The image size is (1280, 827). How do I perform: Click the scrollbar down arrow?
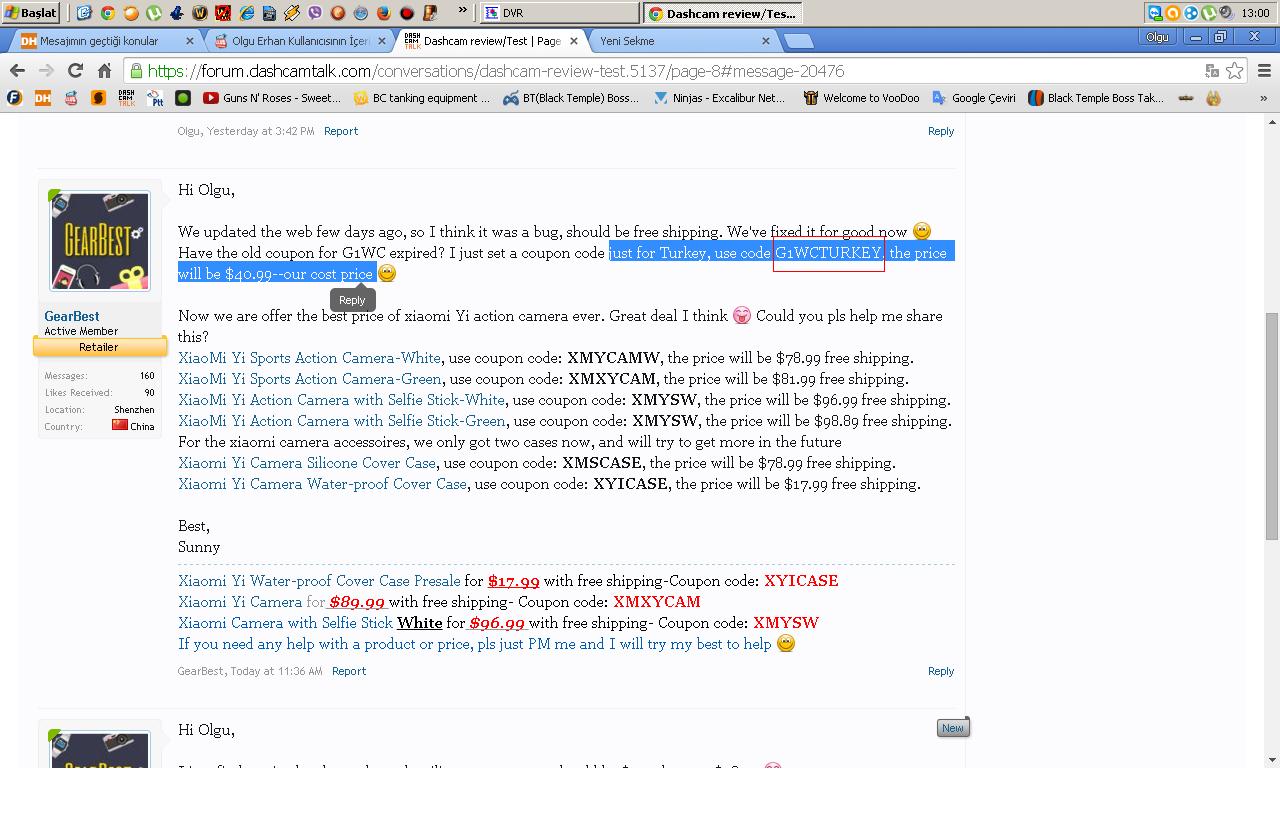tap(1272, 760)
